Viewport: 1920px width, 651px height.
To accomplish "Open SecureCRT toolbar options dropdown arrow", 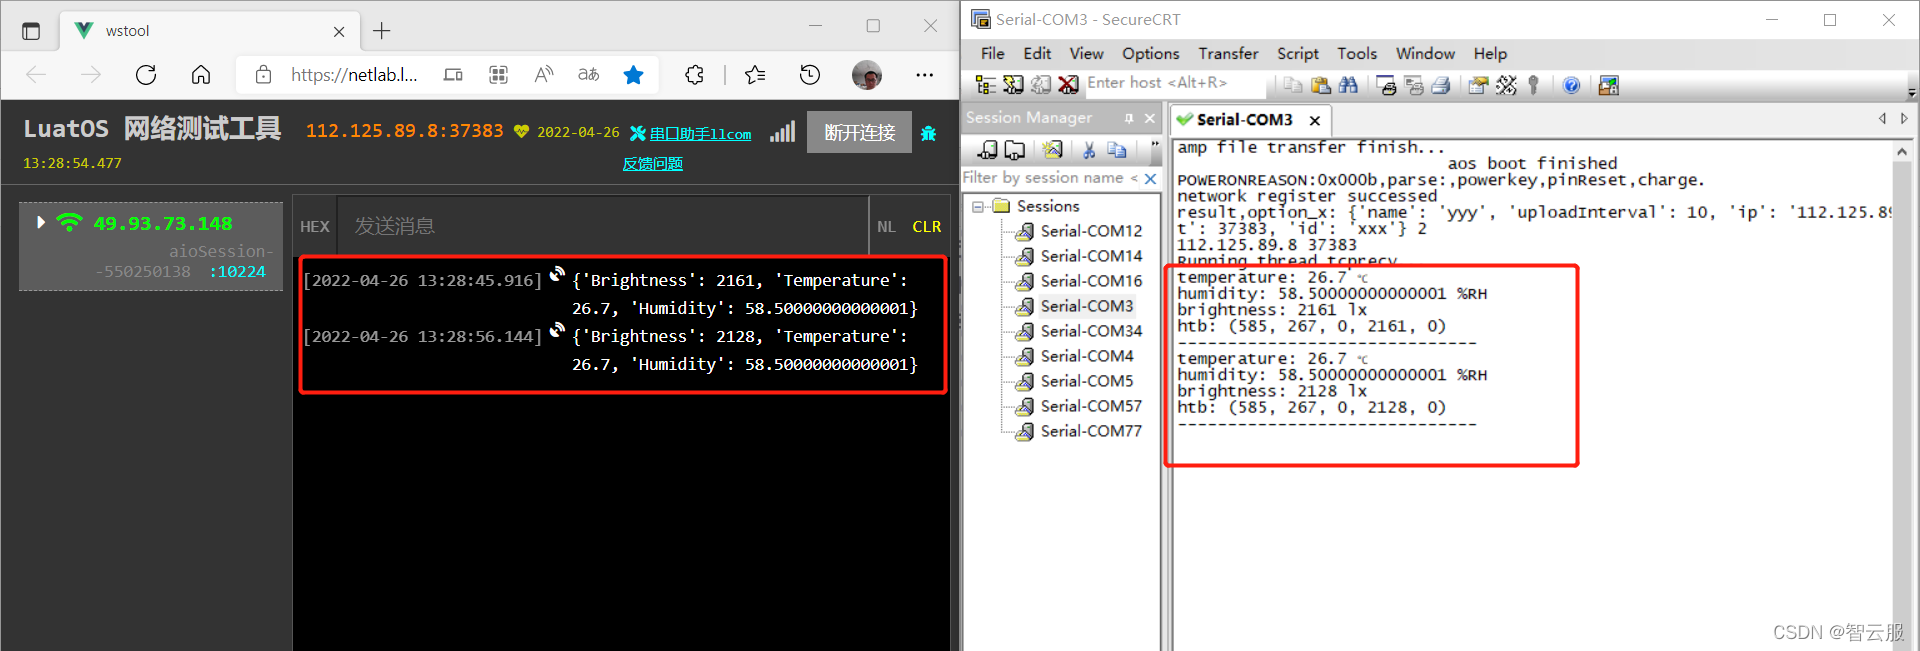I will click(1911, 91).
